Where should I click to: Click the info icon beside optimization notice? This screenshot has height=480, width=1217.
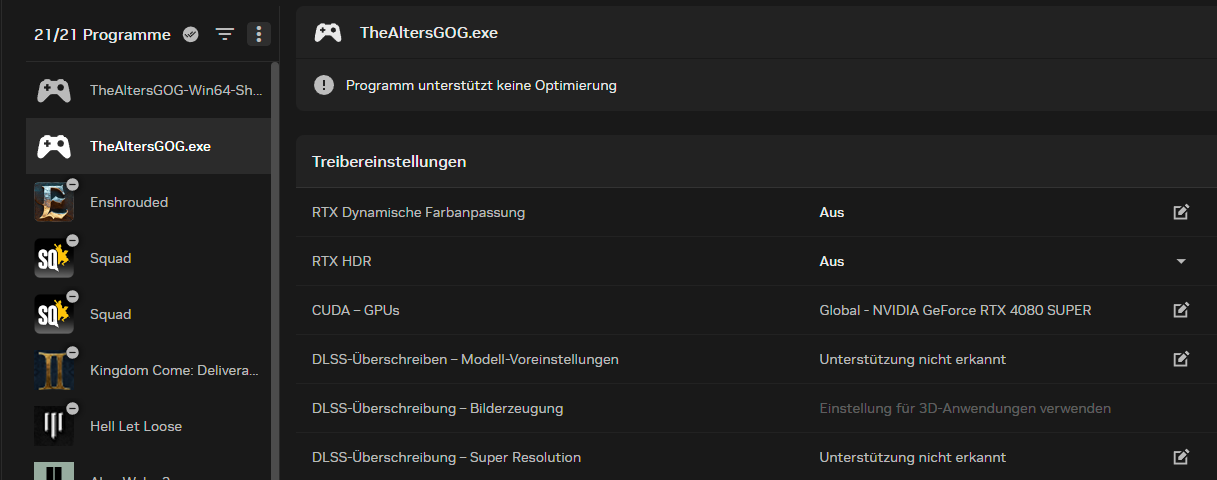tap(324, 85)
